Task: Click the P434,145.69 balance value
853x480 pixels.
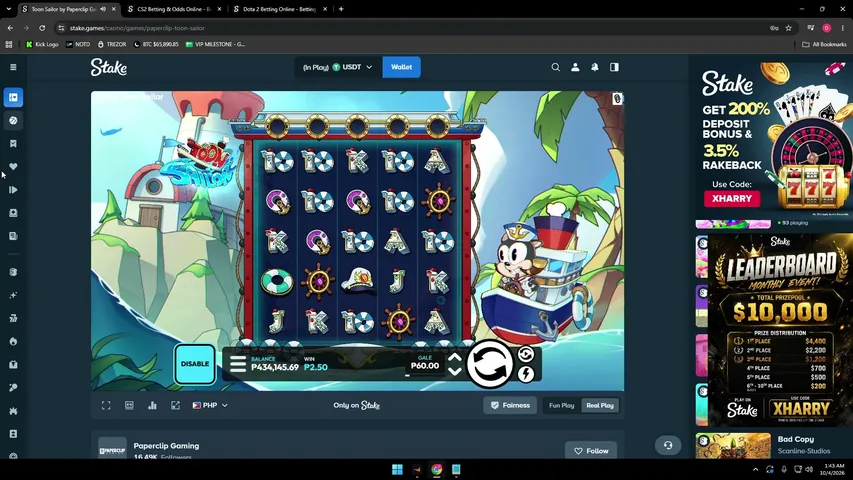Action: 275,367
